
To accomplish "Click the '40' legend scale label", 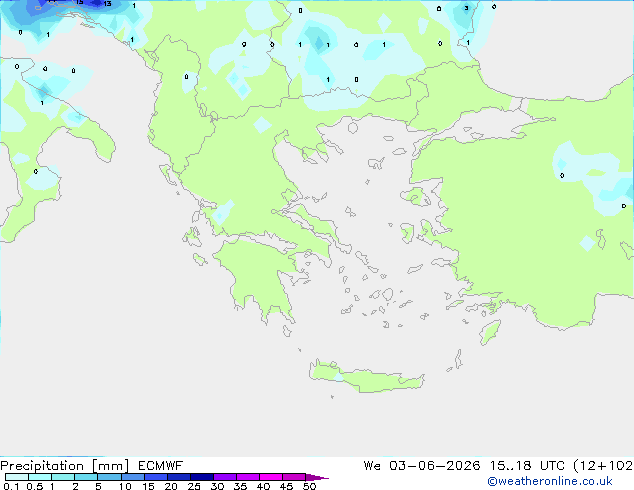I will click(x=263, y=486).
